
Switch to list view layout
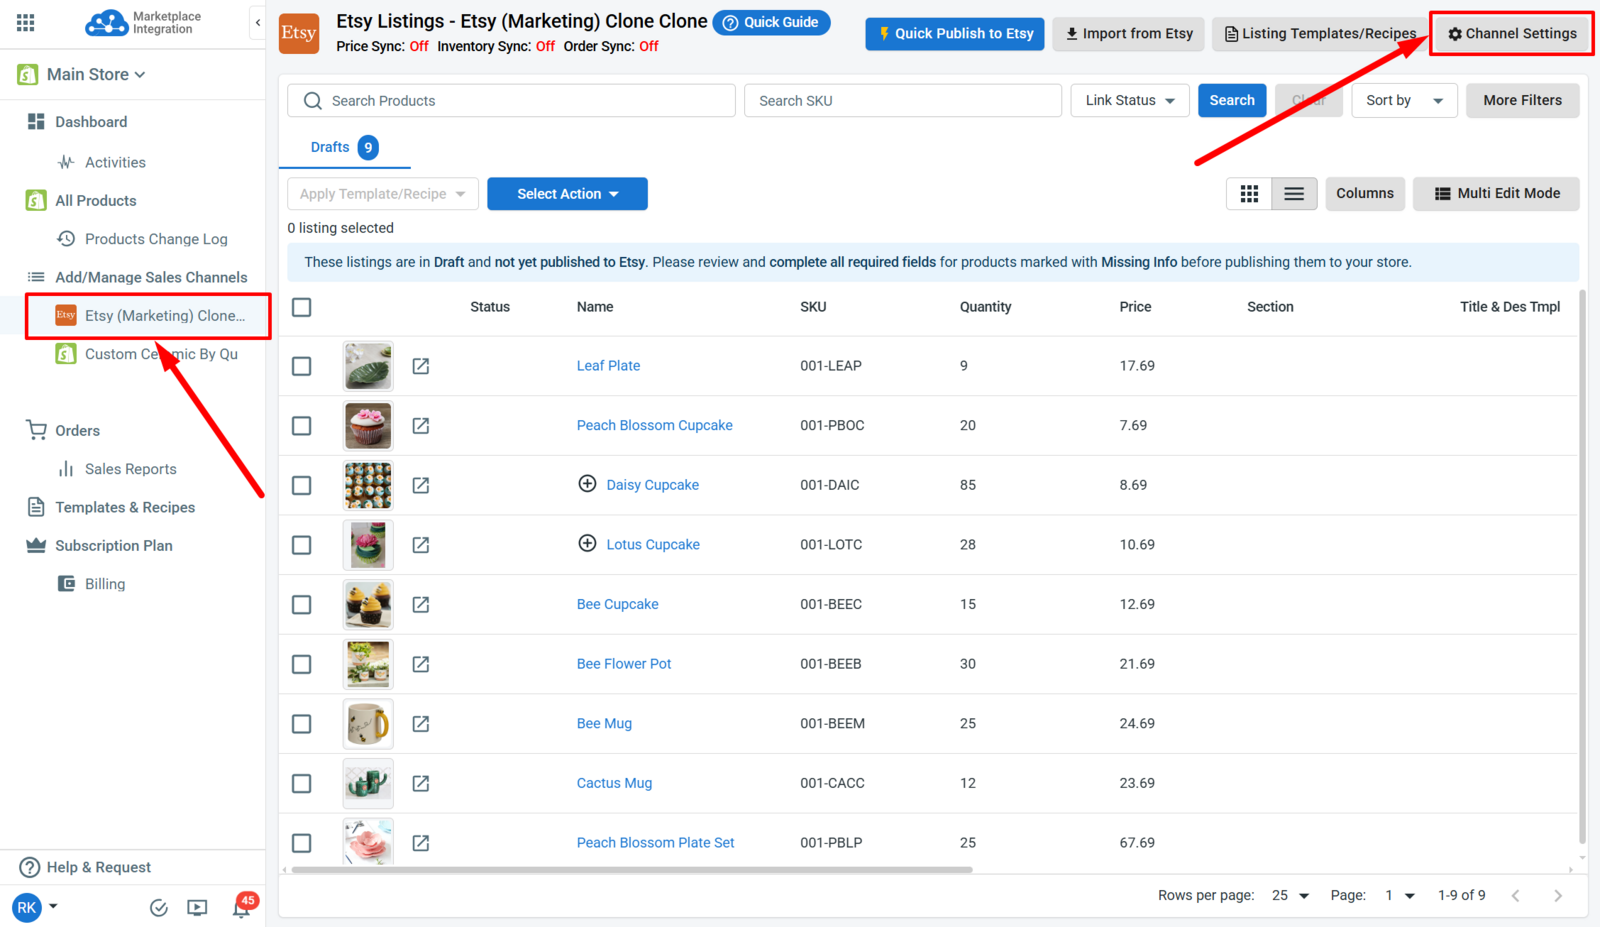(x=1294, y=194)
